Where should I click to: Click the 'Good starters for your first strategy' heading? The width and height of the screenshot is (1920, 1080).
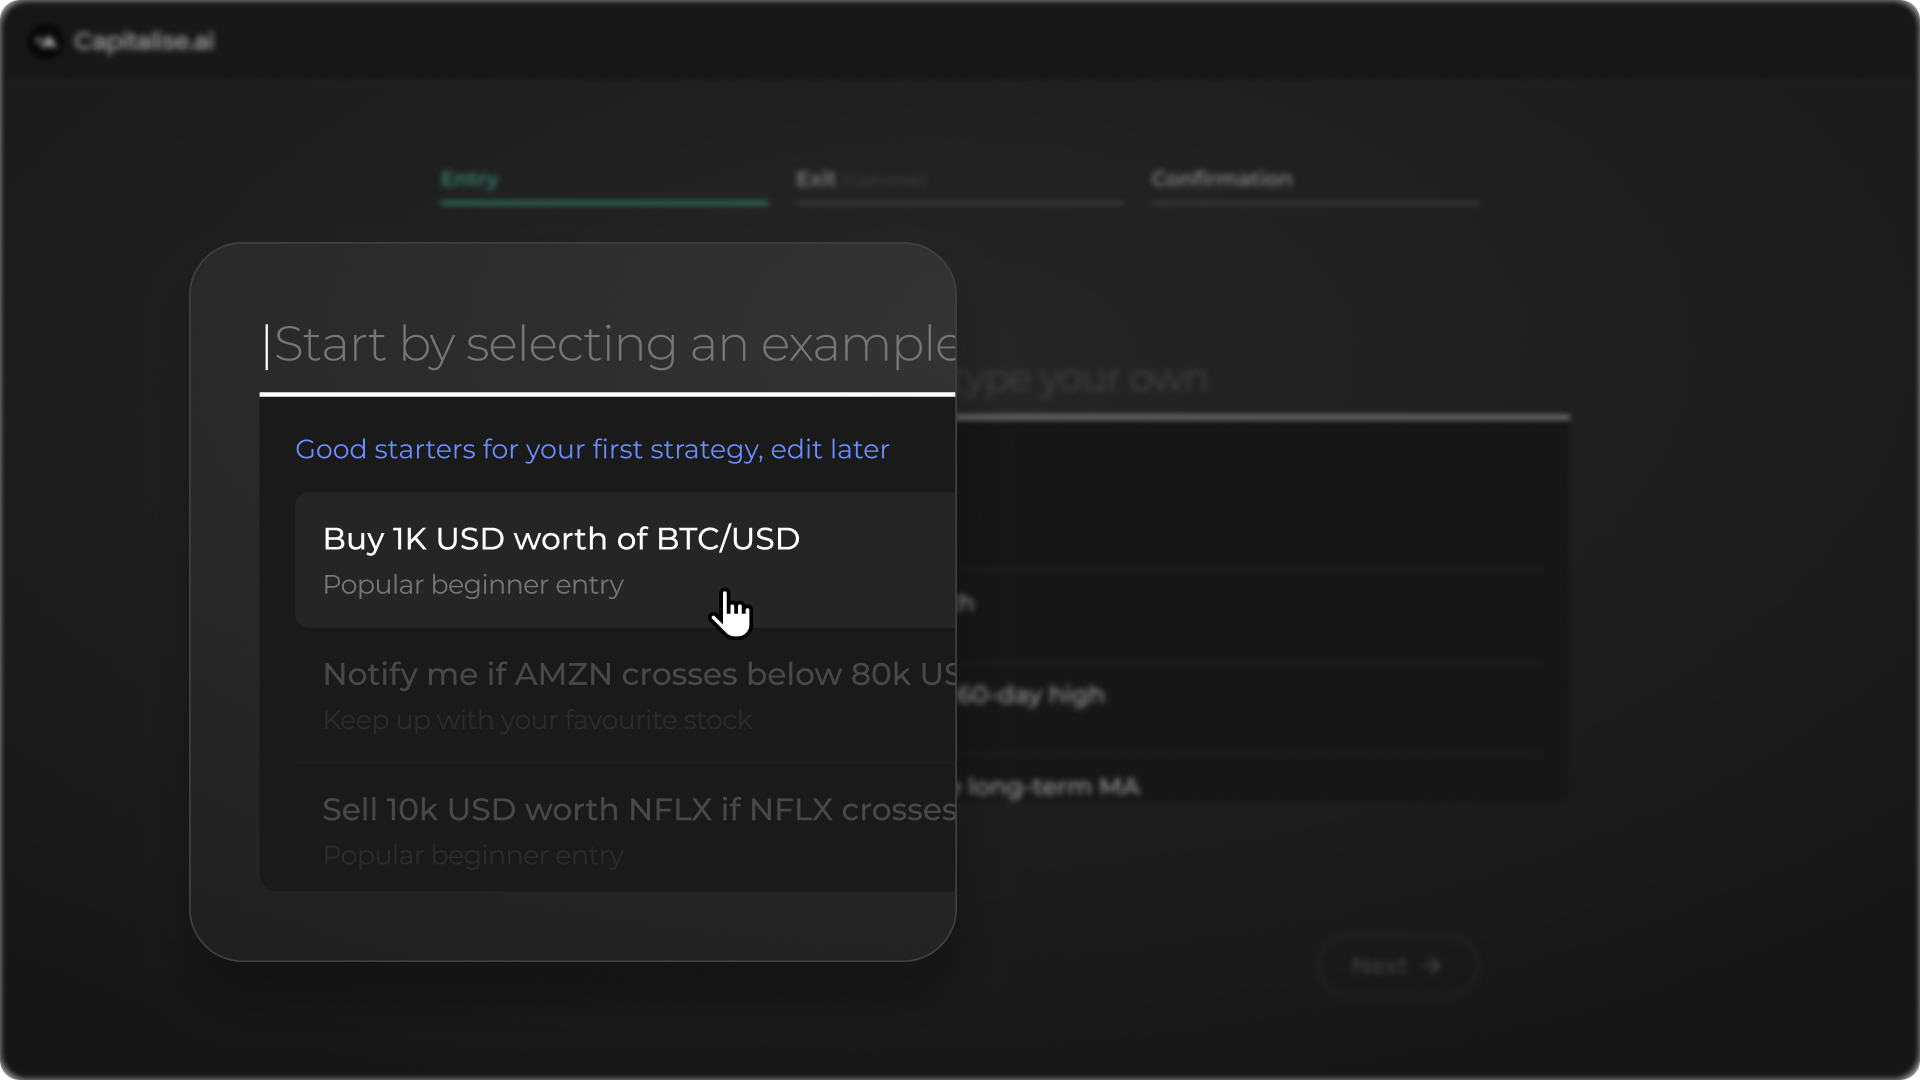click(592, 450)
